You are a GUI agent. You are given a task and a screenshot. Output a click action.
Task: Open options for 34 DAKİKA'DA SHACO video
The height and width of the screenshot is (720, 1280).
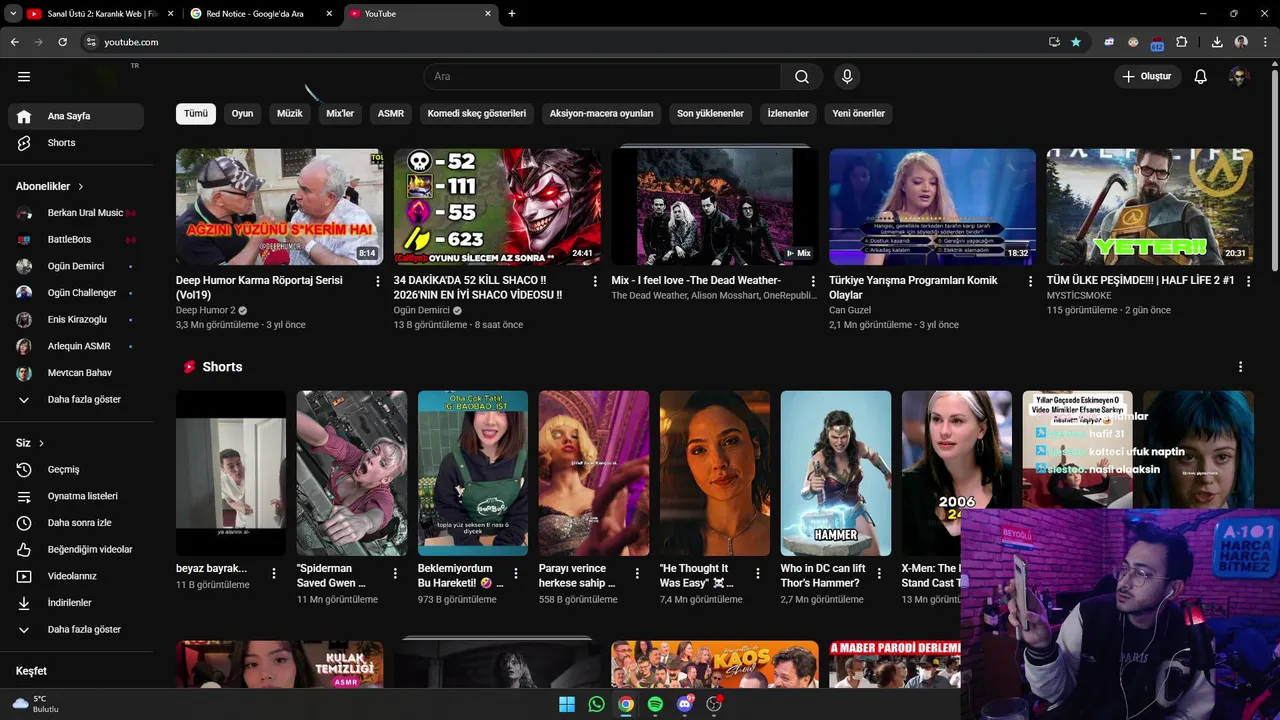pyautogui.click(x=596, y=282)
